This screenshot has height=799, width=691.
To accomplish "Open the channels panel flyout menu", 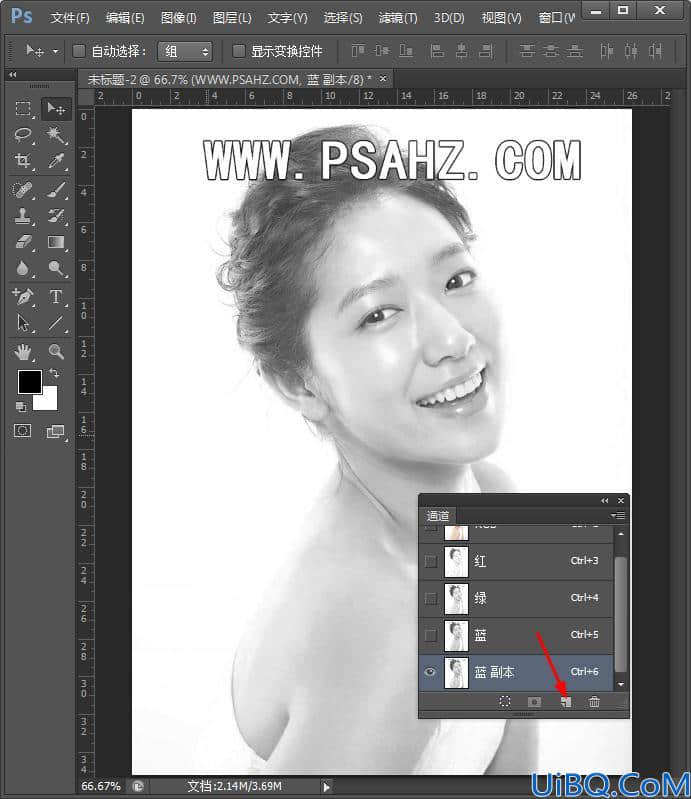I will tap(618, 515).
